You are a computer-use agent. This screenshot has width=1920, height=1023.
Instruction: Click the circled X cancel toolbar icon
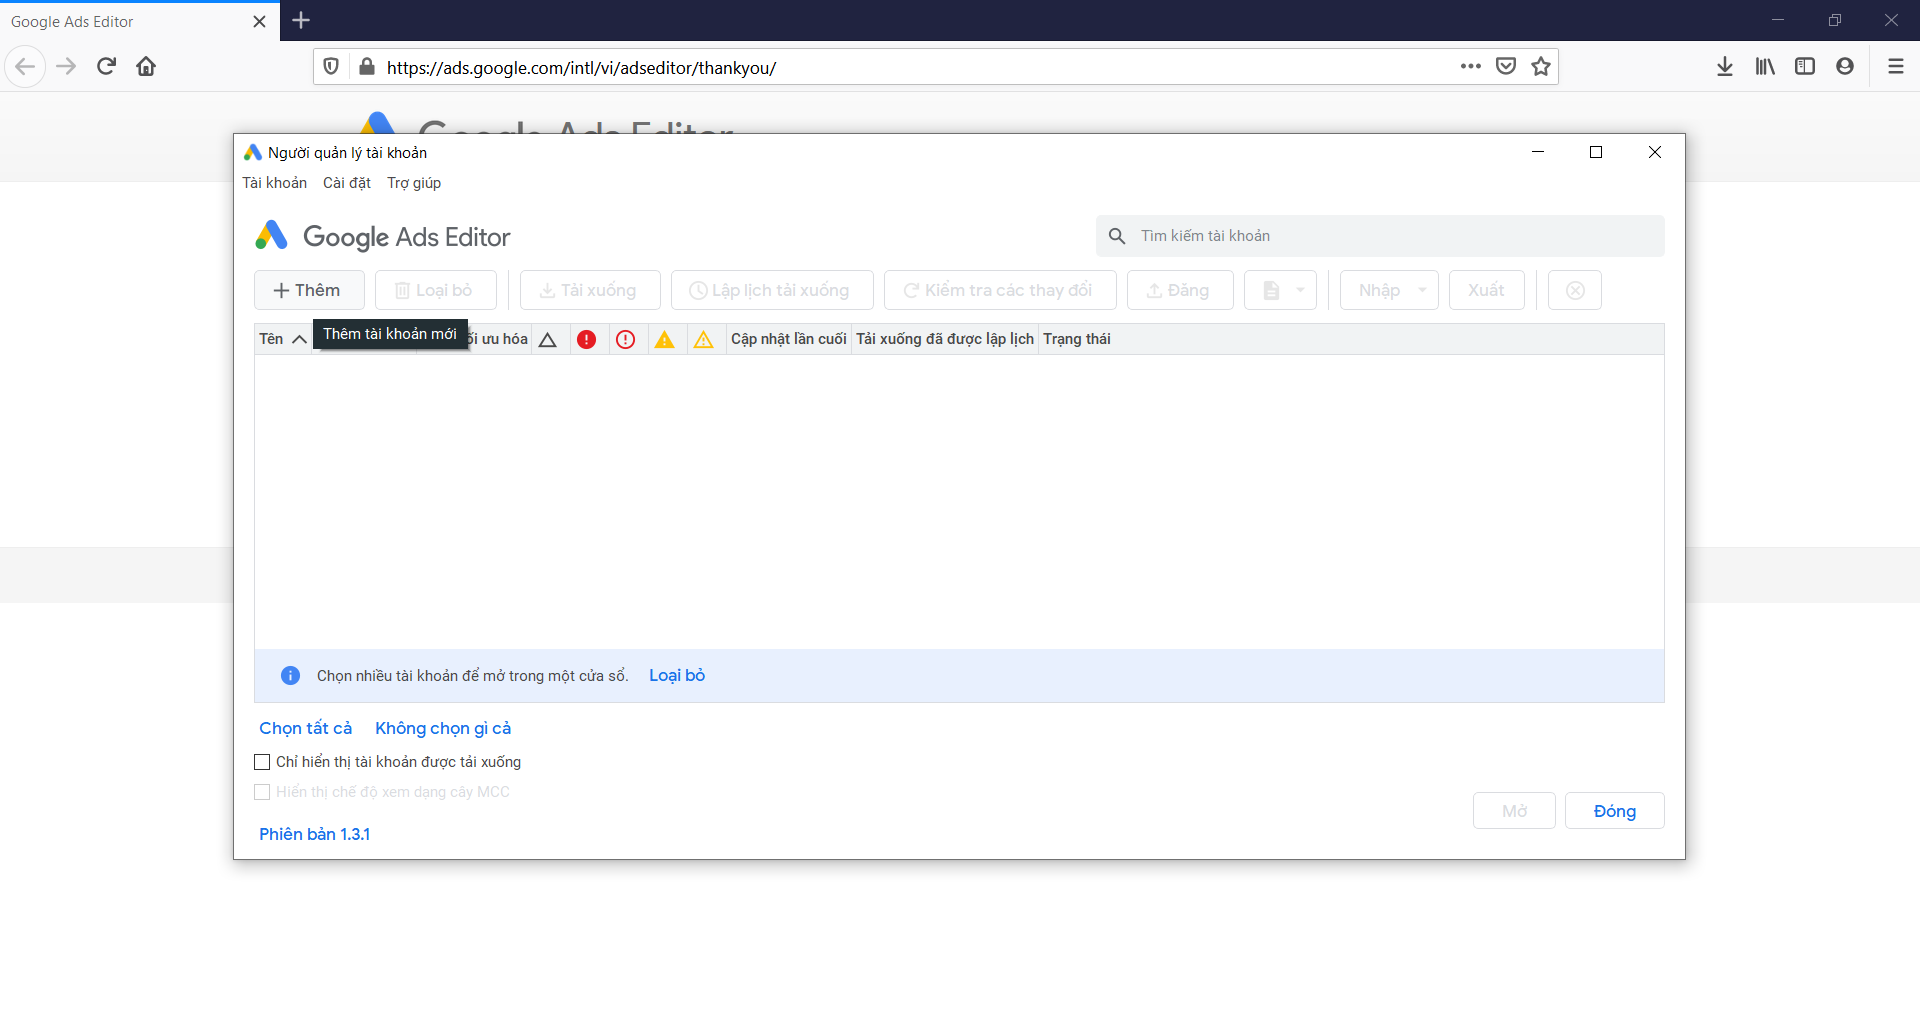tap(1574, 291)
